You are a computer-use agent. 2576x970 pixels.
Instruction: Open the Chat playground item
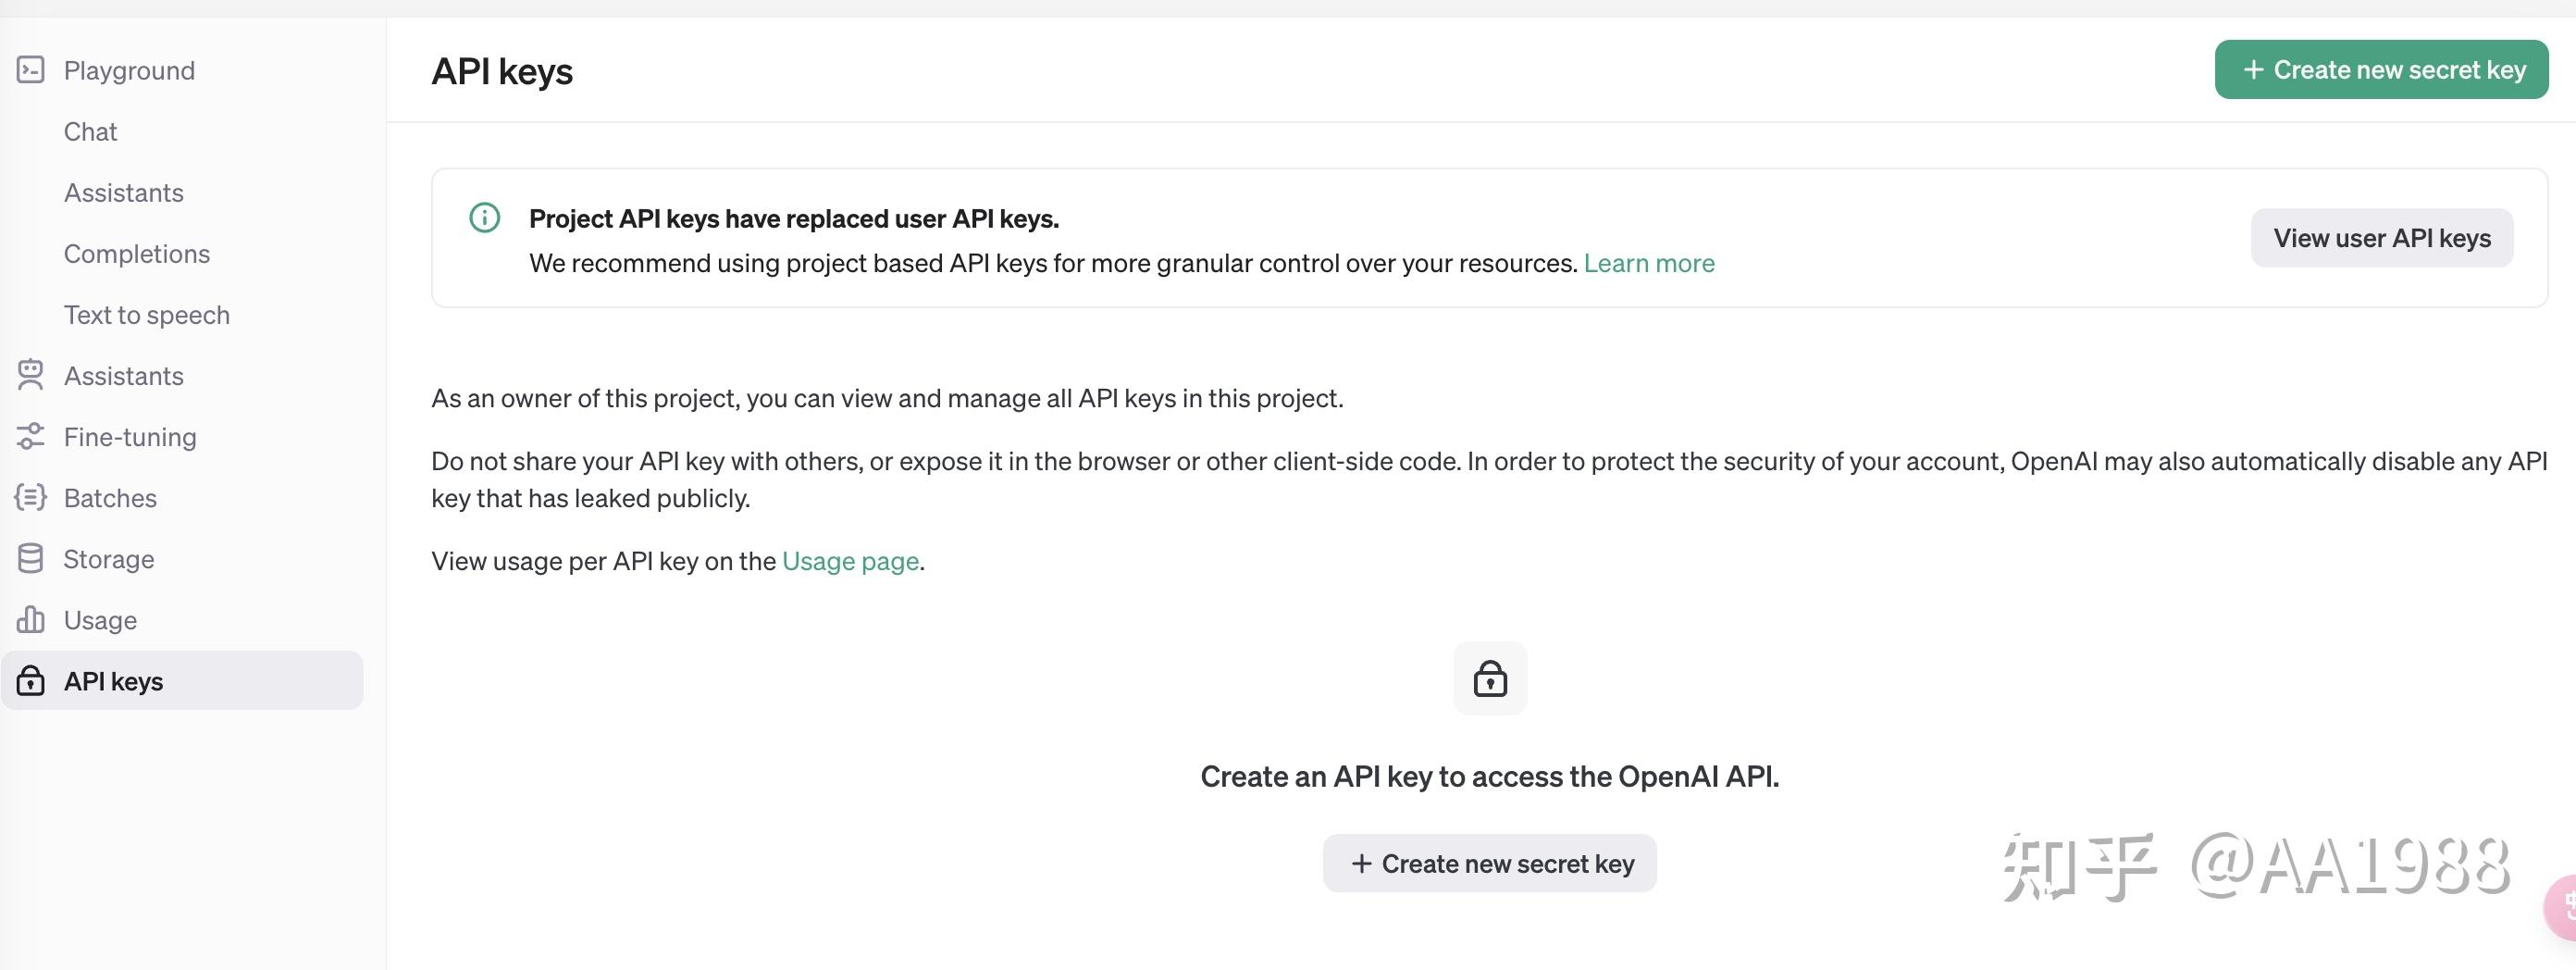[x=90, y=132]
